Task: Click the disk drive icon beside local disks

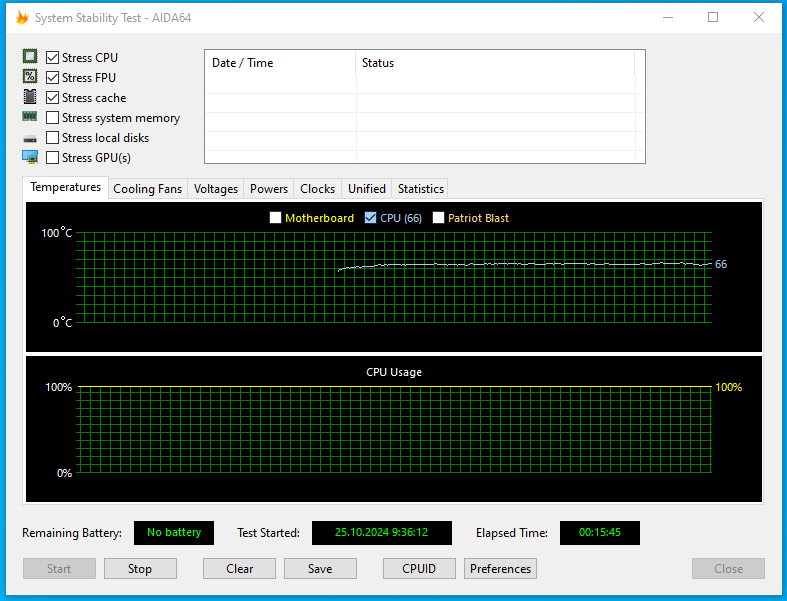Action: [30, 139]
